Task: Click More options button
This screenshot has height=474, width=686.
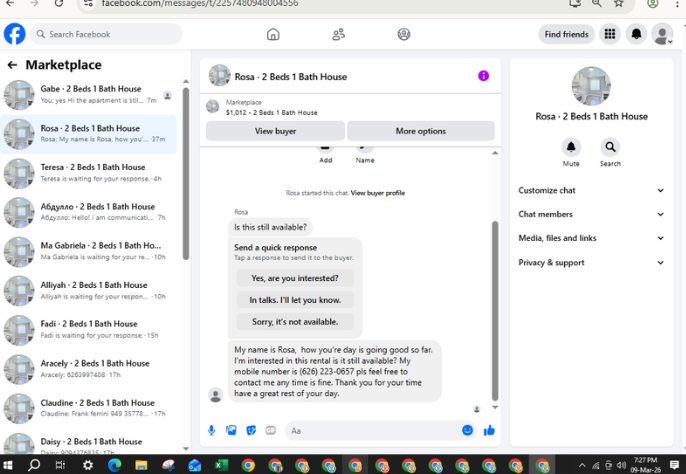Action: (420, 131)
